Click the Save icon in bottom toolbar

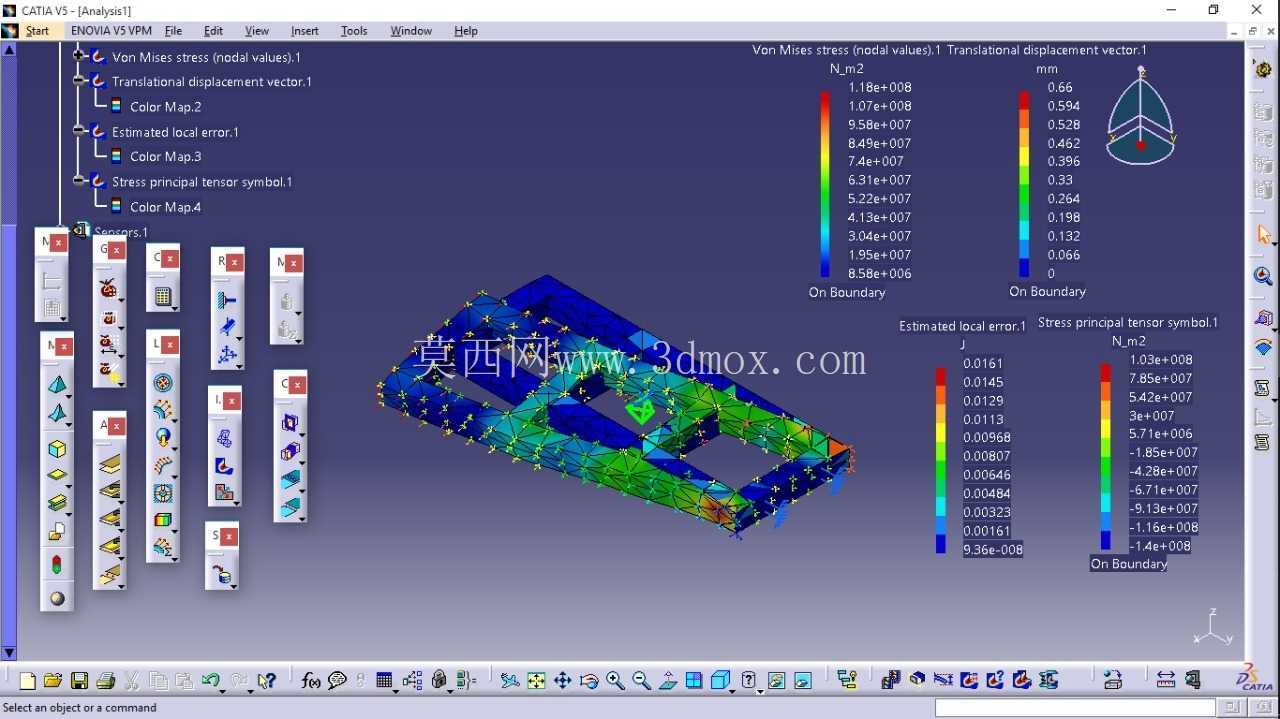click(79, 681)
